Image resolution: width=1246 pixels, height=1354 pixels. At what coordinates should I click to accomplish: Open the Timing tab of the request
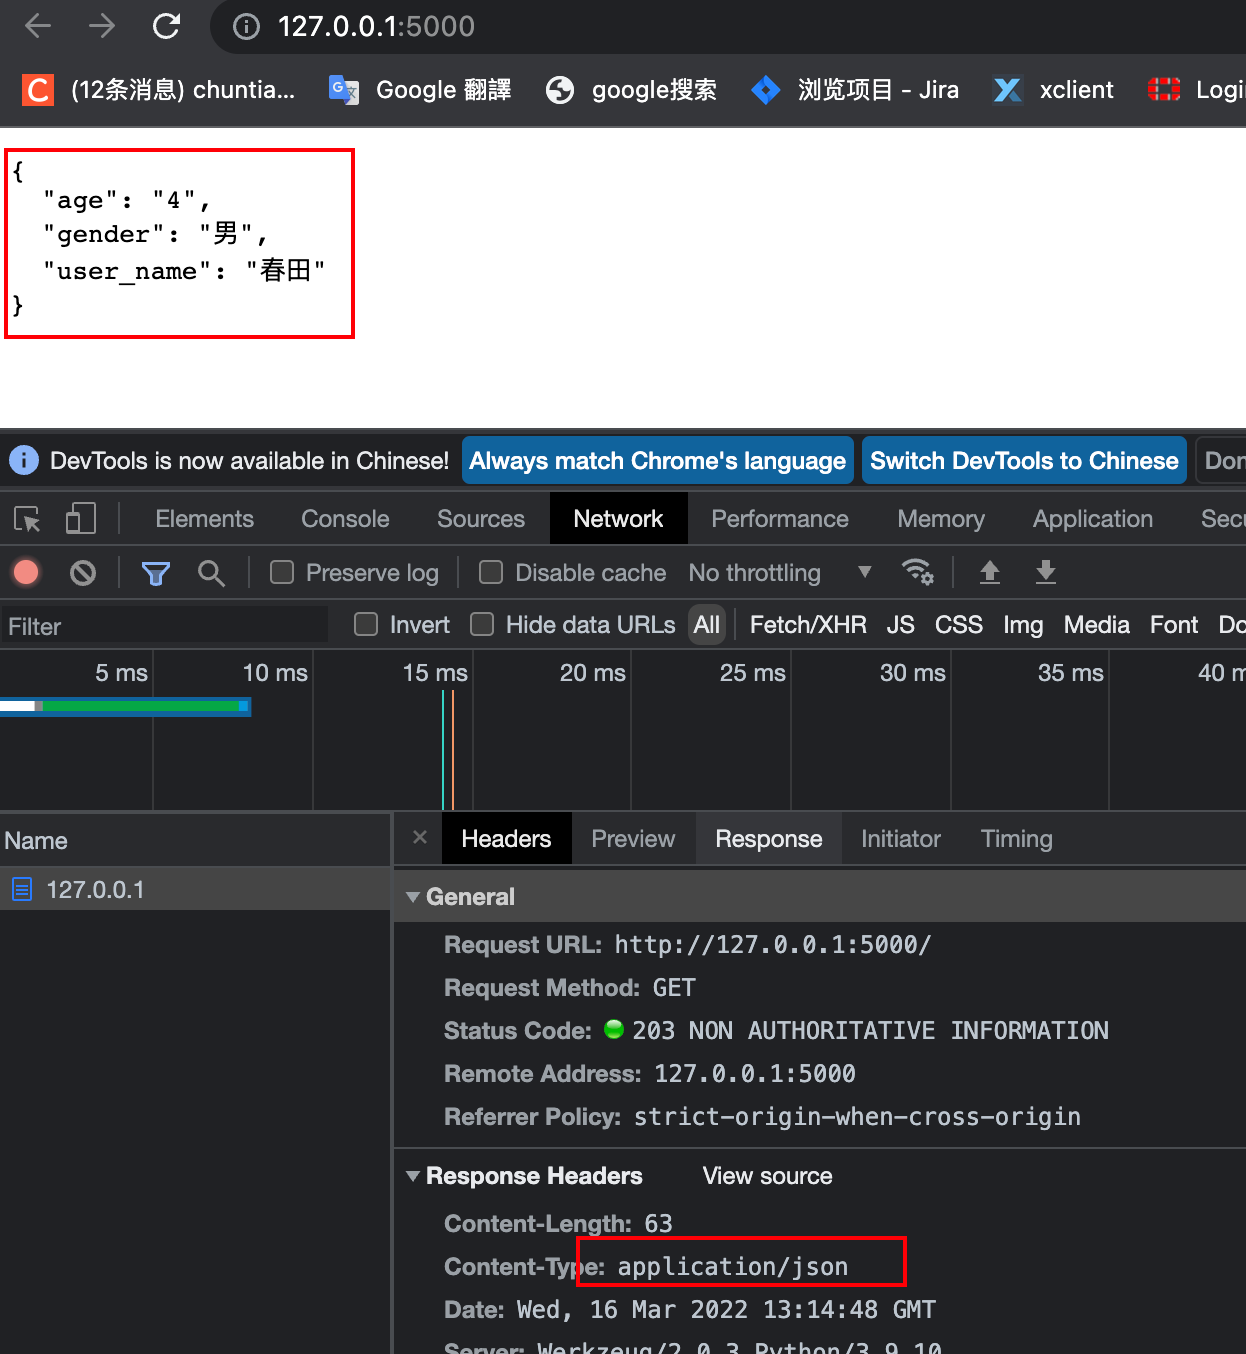coord(1016,839)
